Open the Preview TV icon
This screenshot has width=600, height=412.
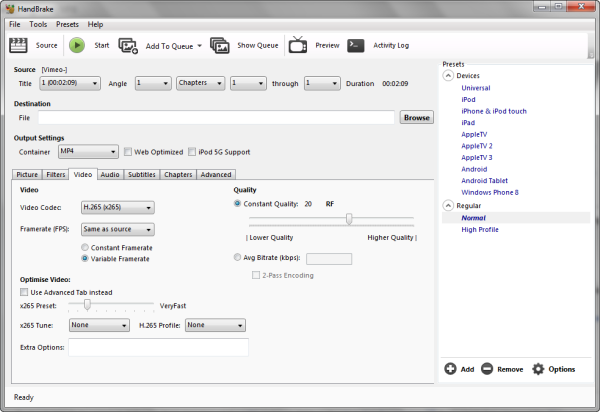(298, 45)
